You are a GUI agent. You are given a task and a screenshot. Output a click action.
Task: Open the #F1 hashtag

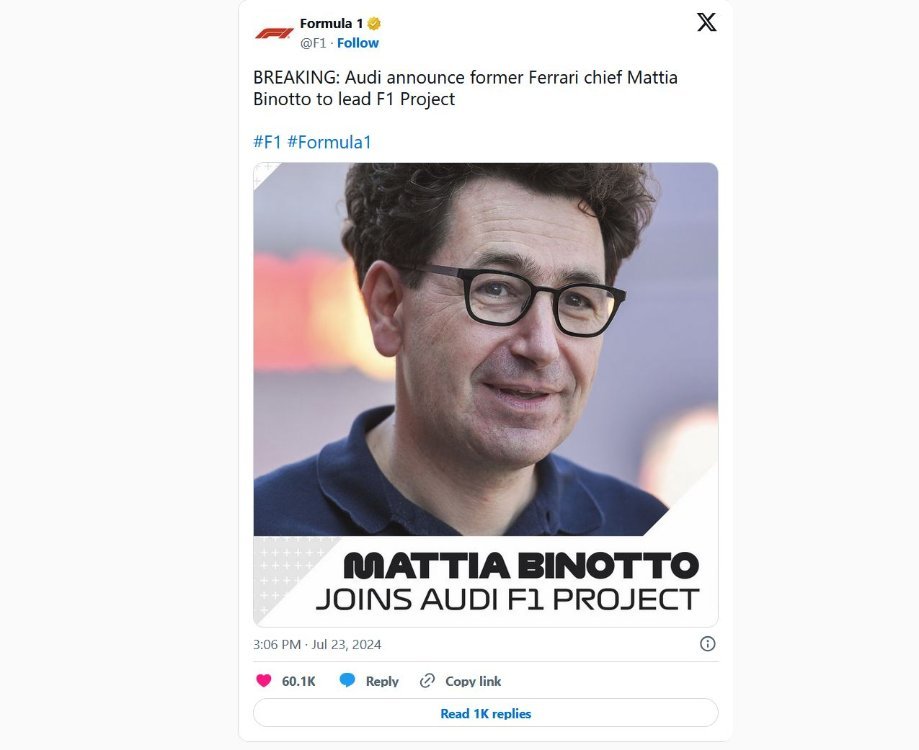tap(267, 142)
